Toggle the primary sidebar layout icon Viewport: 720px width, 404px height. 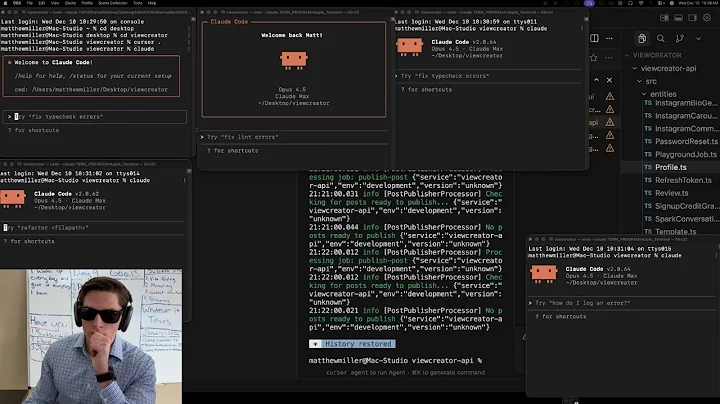tap(664, 18)
